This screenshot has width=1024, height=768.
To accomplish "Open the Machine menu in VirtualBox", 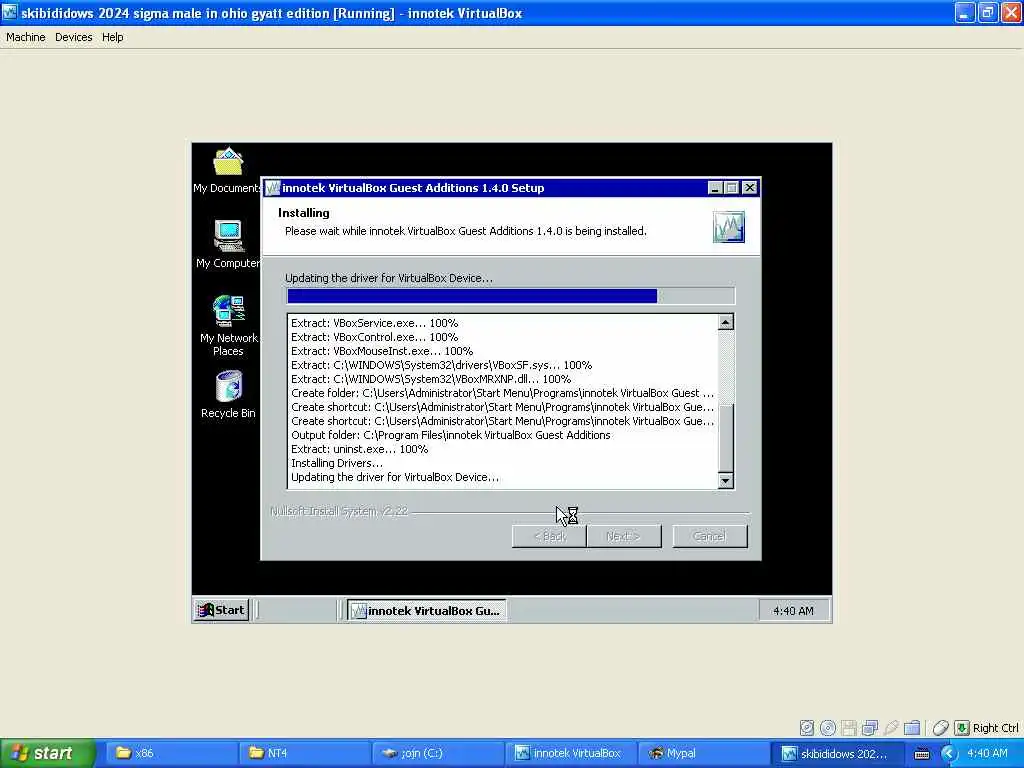I will point(25,37).
